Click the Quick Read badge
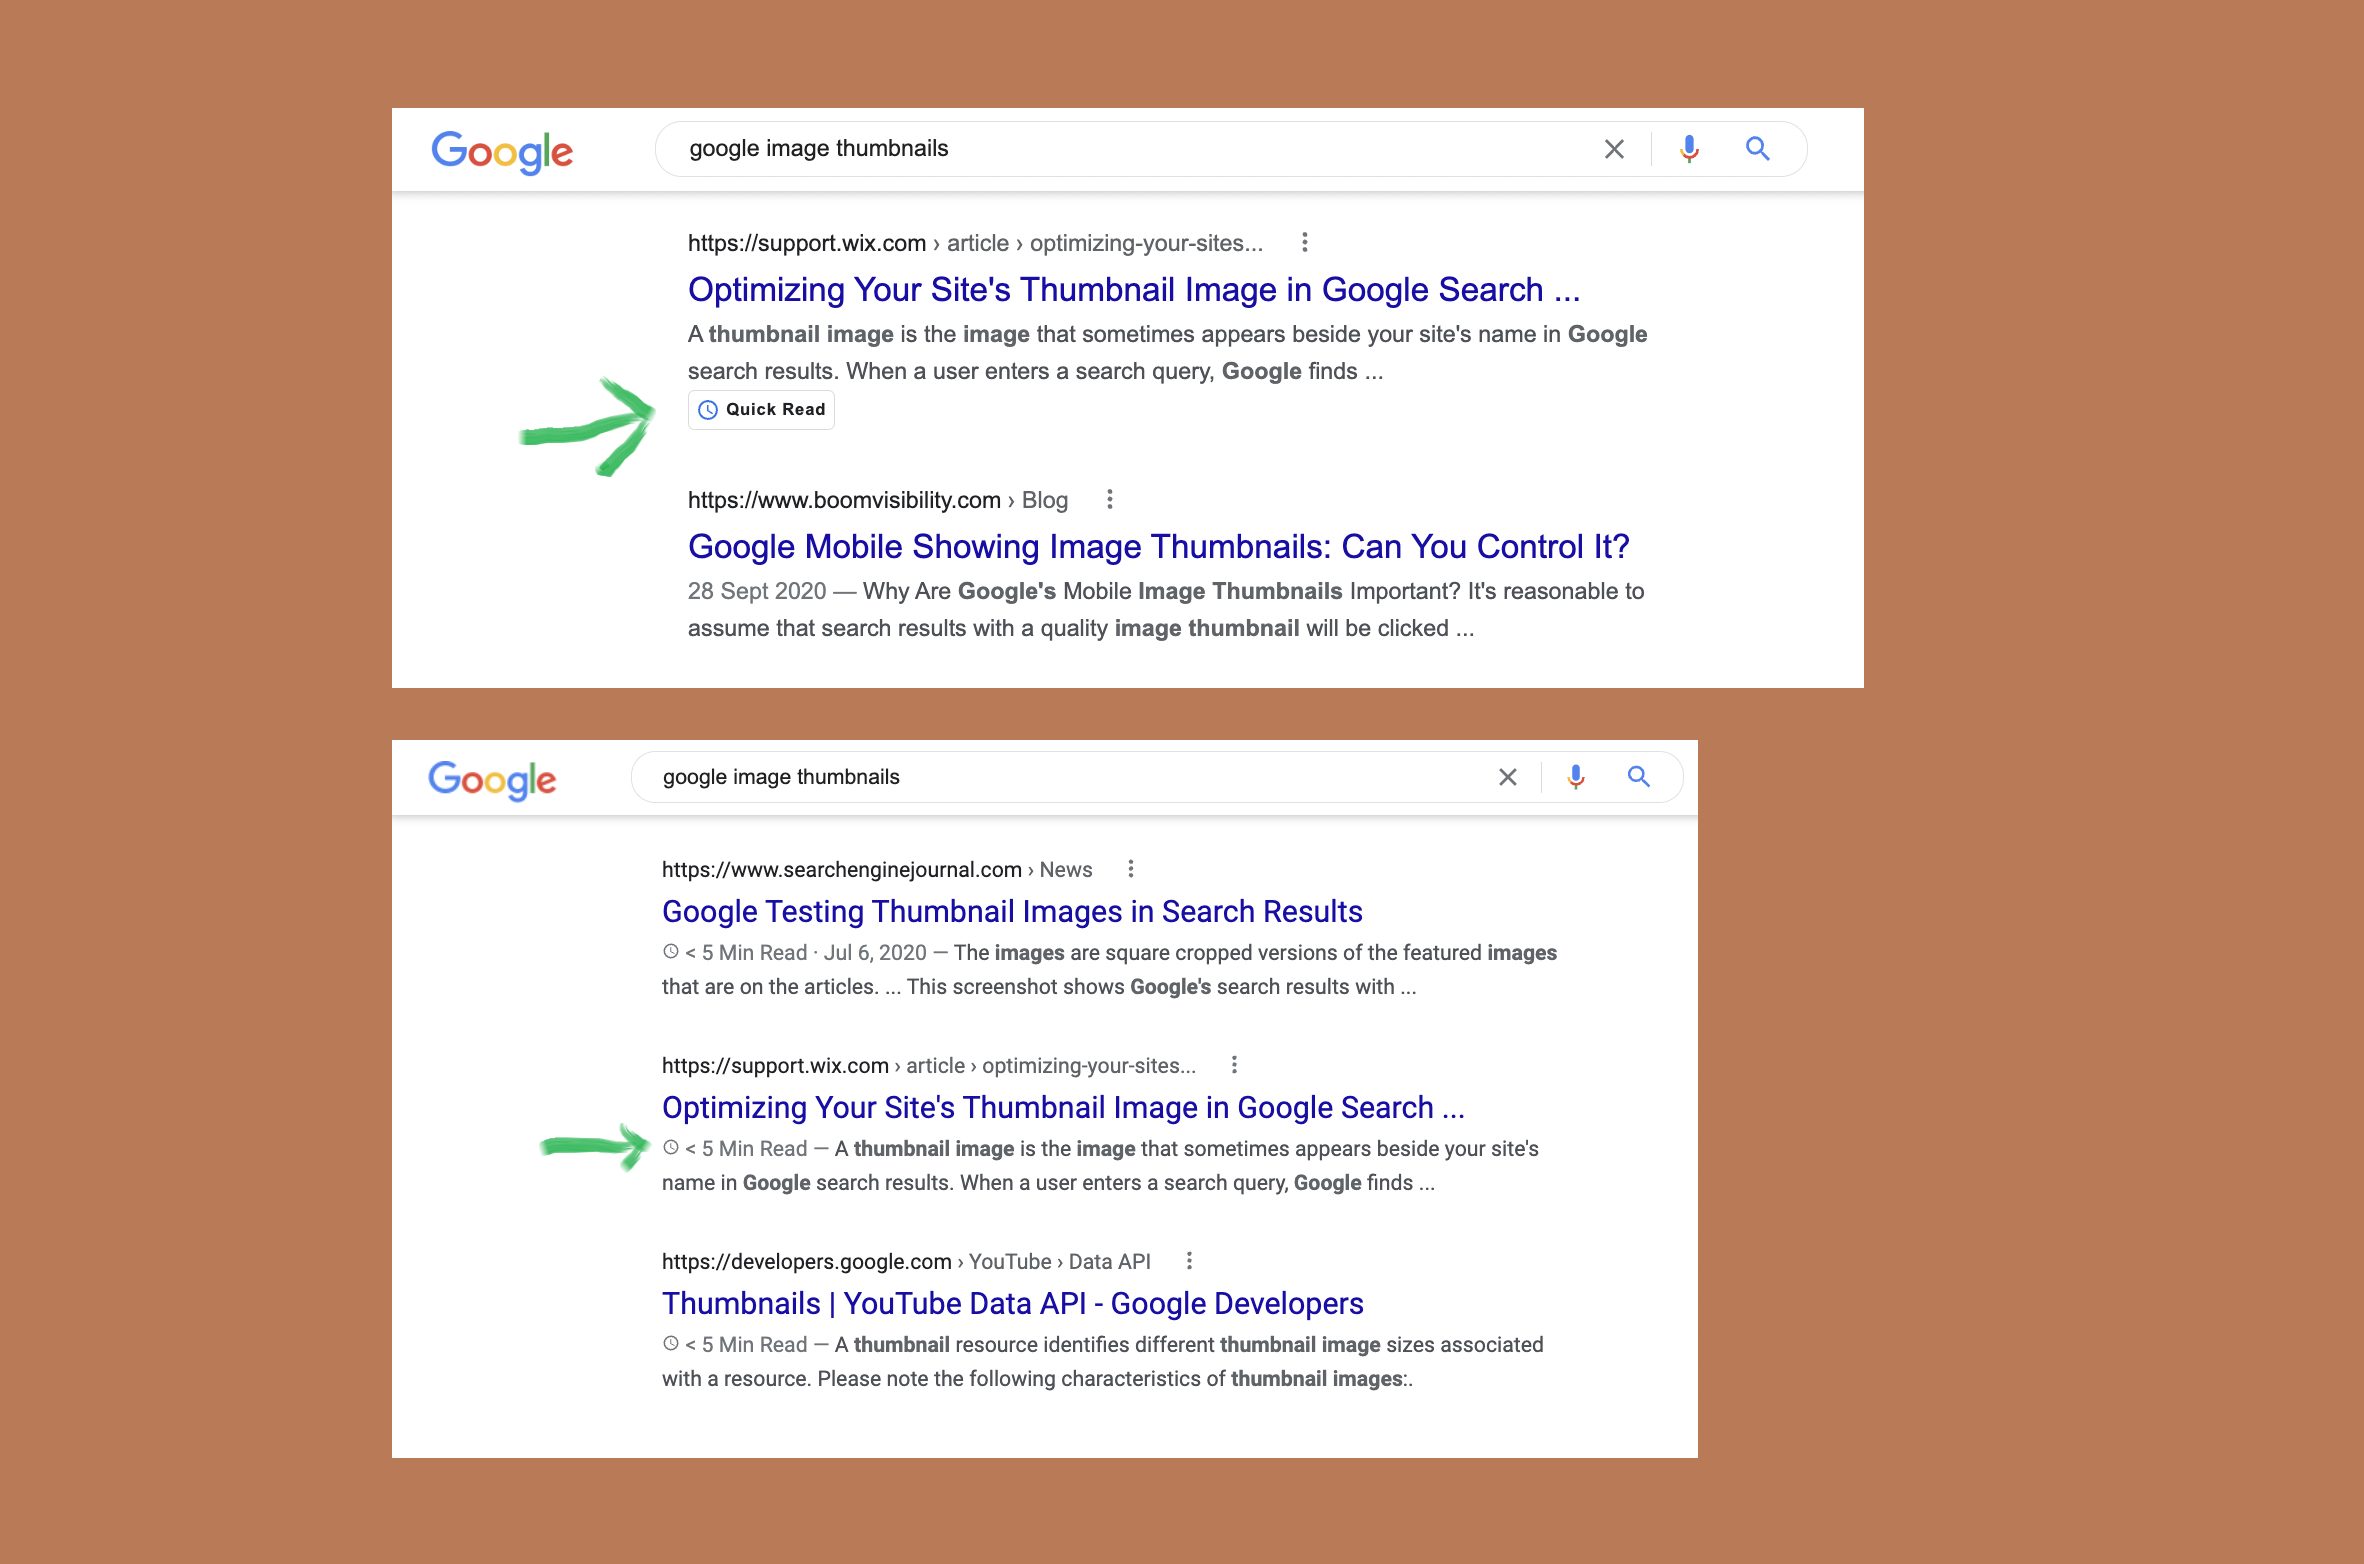This screenshot has height=1564, width=2364. [x=762, y=410]
